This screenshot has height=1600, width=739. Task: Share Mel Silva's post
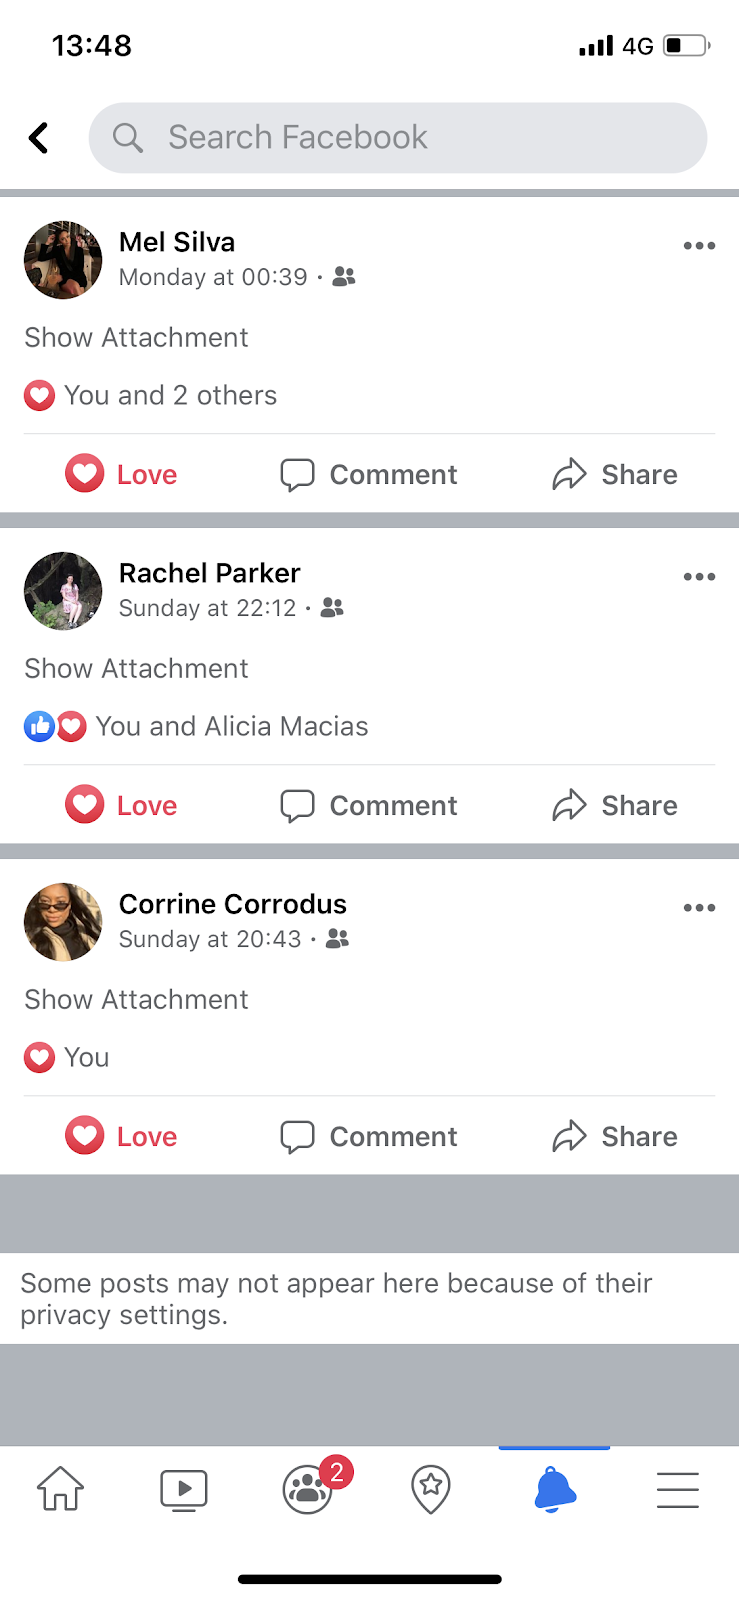tap(615, 474)
